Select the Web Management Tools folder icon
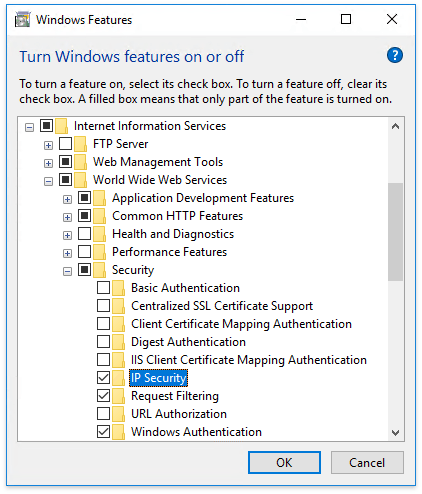 (x=80, y=162)
